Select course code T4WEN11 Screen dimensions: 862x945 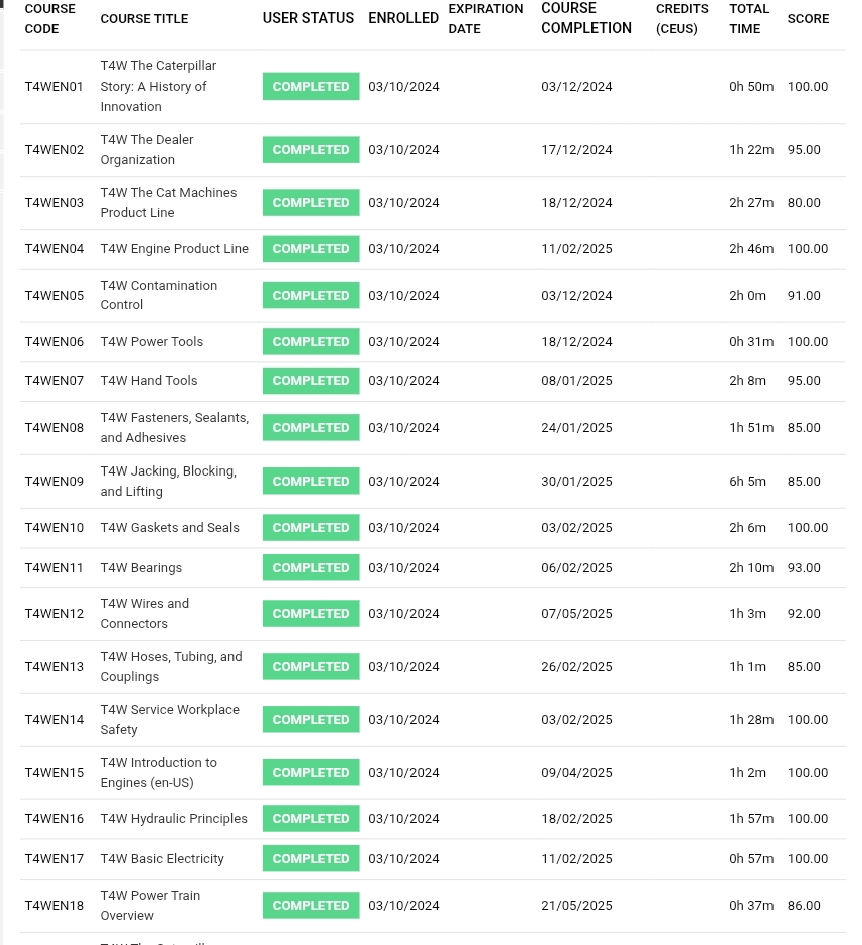coord(54,568)
